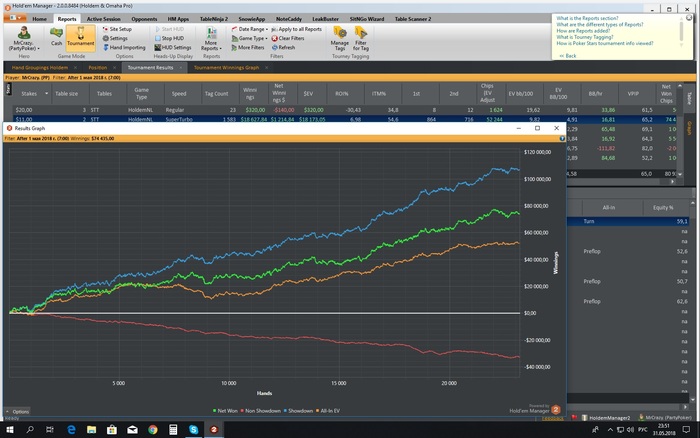The width and height of the screenshot is (700, 438).
Task: Toggle All-In EV legend series
Action: coord(328,411)
